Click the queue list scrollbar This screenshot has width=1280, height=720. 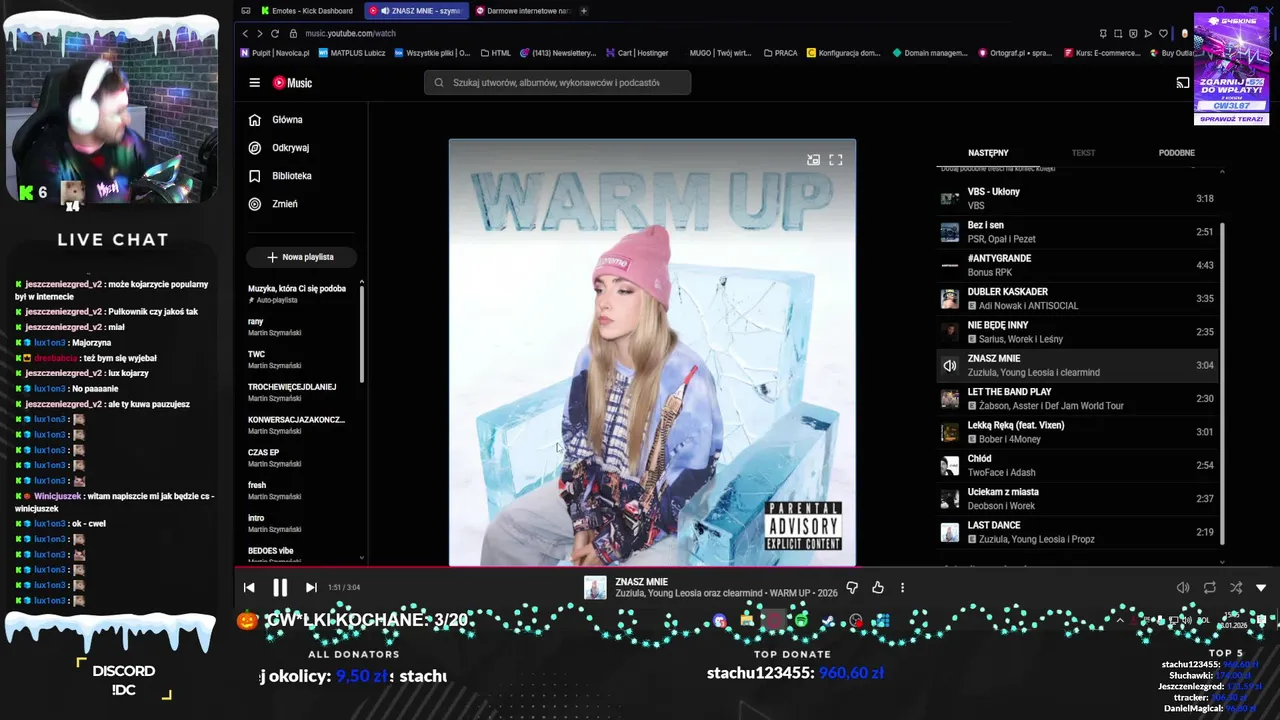(1222, 385)
